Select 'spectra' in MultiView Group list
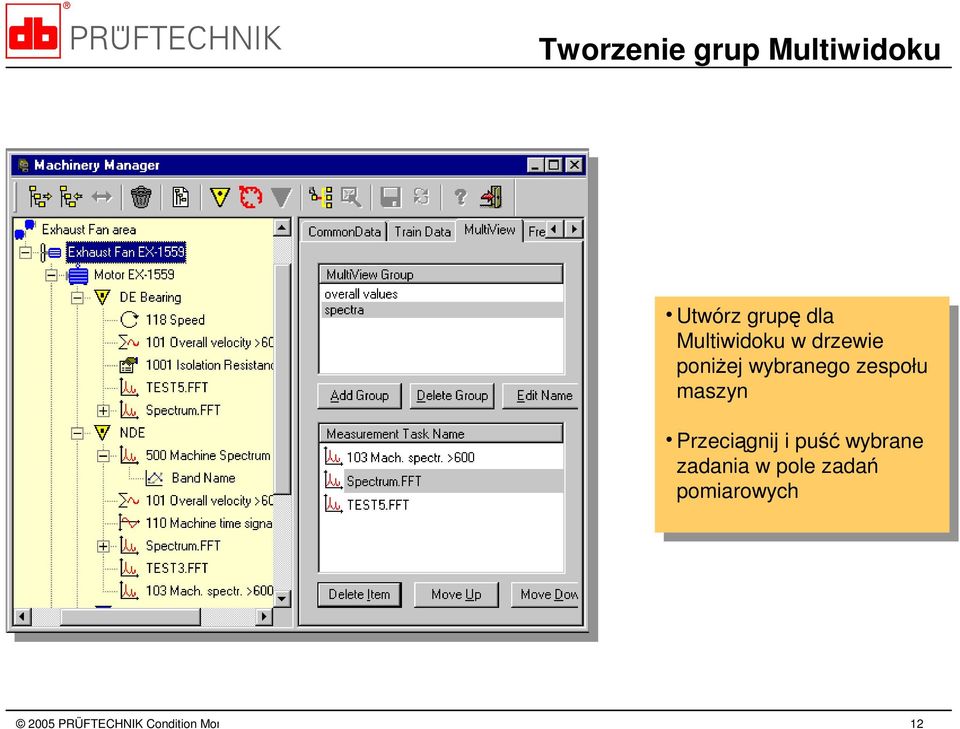The image size is (960, 729). coord(441,310)
